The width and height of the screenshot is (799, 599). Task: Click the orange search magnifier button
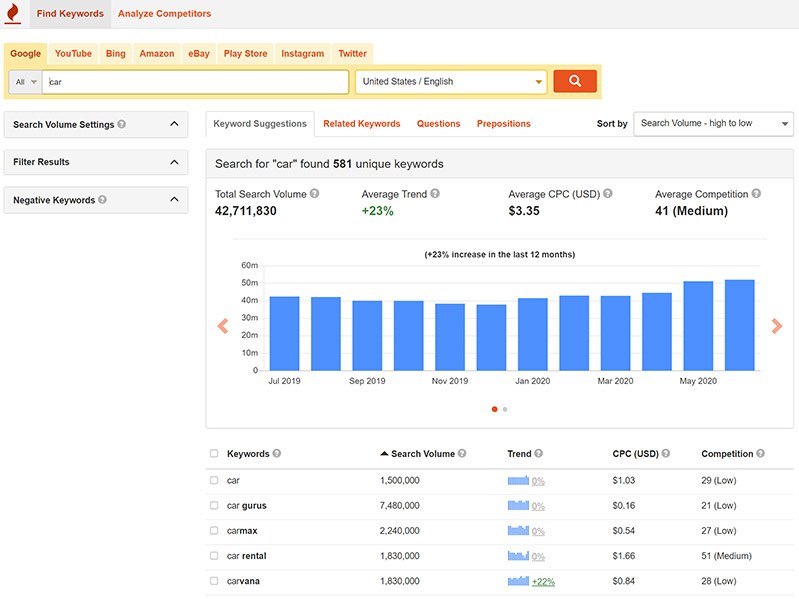(575, 81)
